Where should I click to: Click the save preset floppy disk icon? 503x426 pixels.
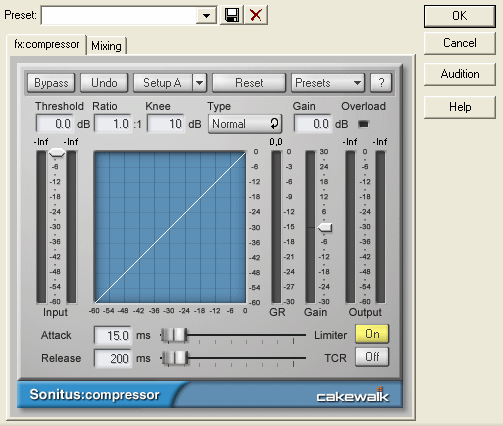click(x=232, y=15)
